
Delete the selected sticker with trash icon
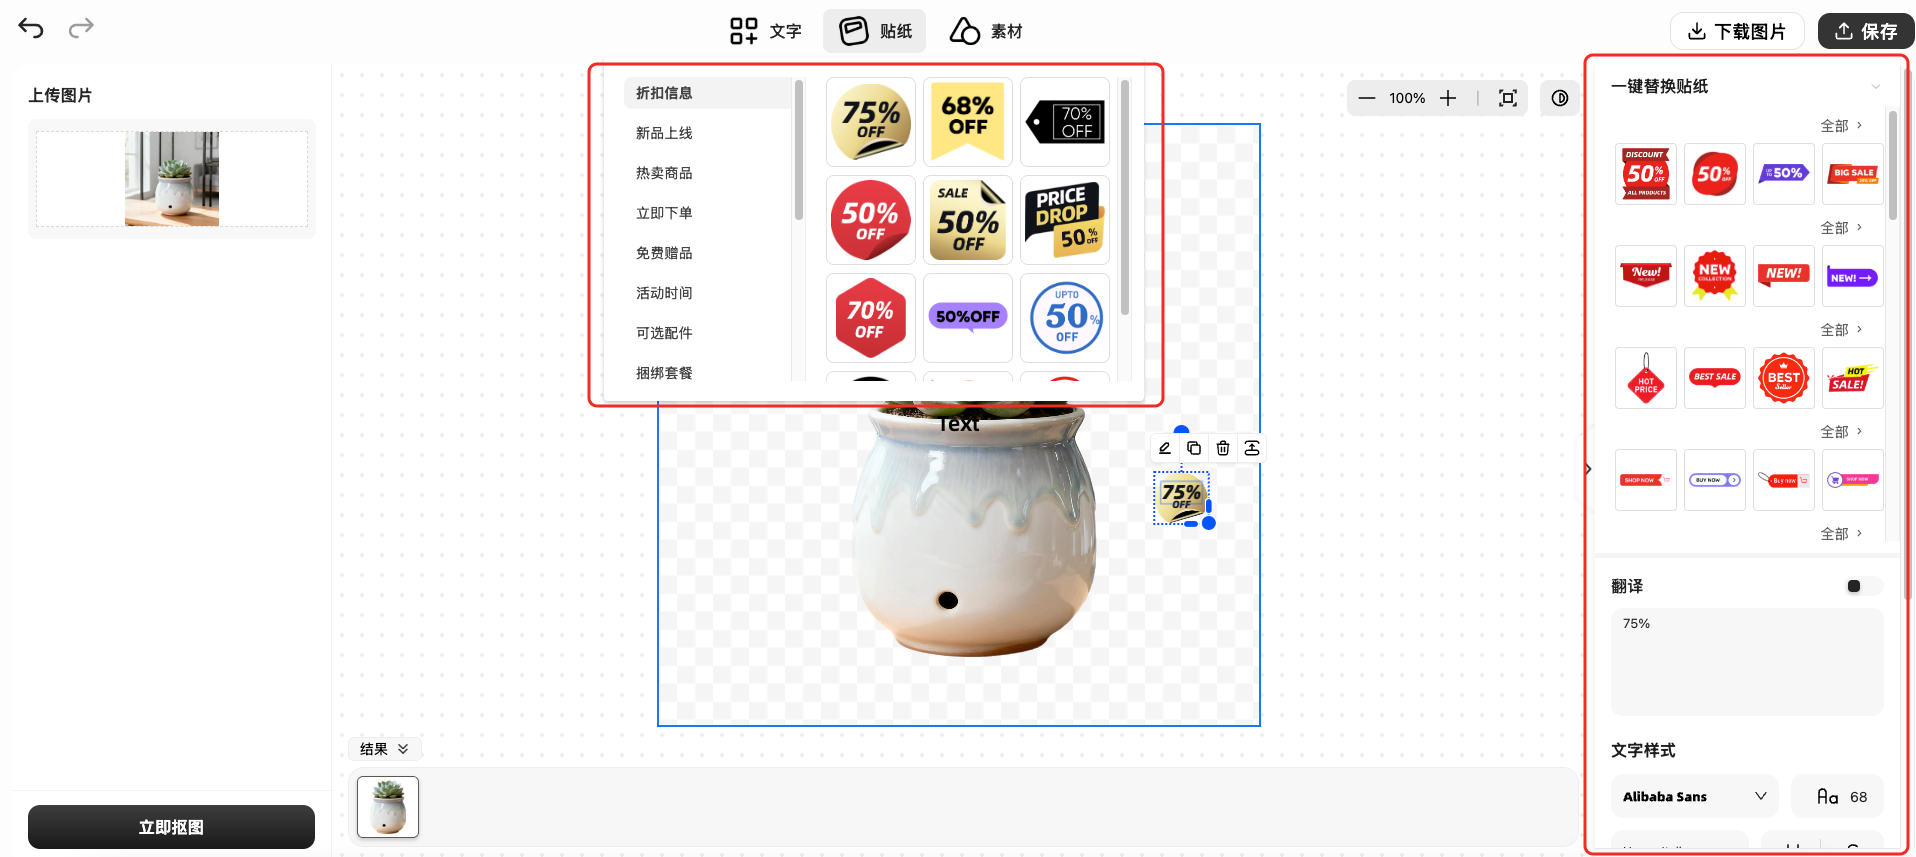click(x=1222, y=448)
